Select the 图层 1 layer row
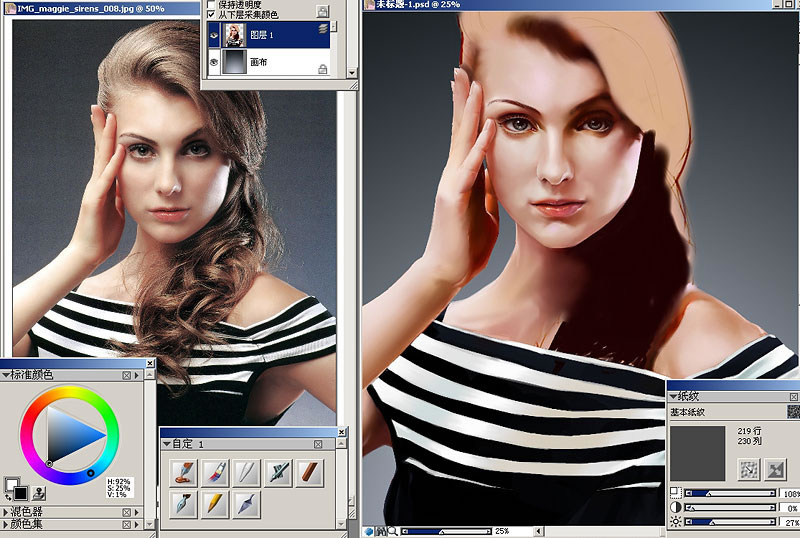The width and height of the screenshot is (800, 538). (269, 35)
